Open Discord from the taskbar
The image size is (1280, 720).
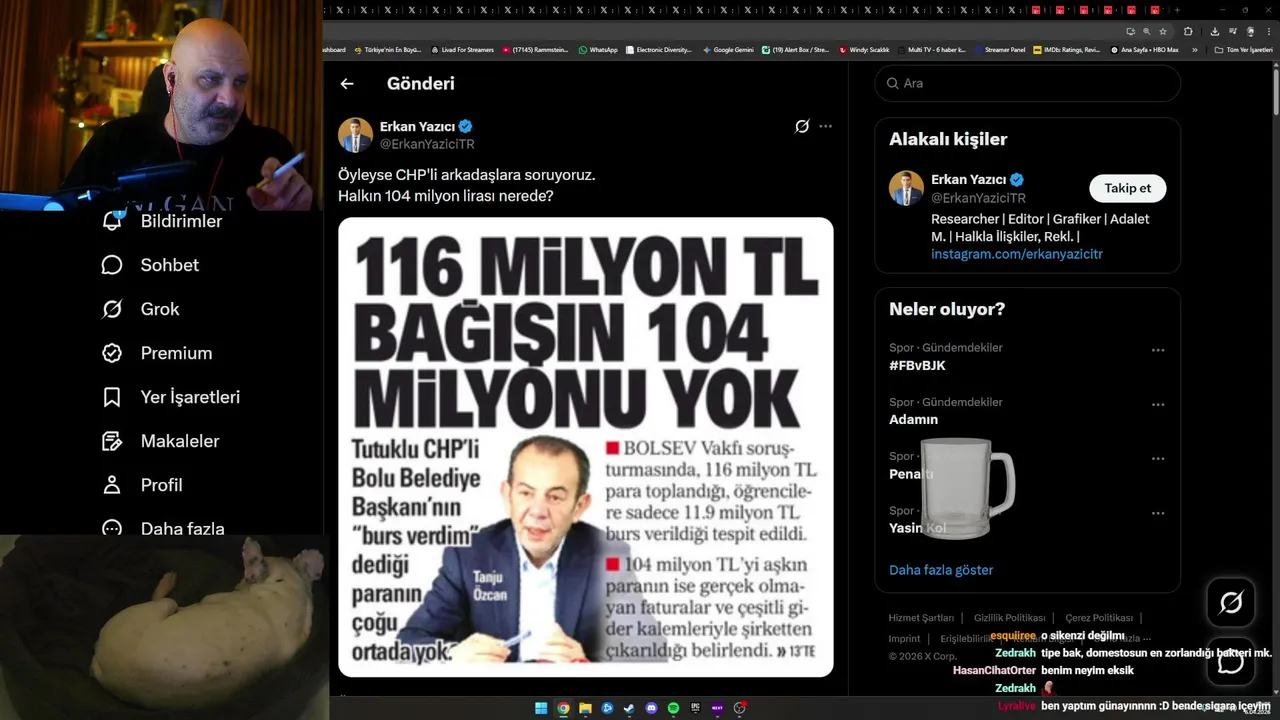coord(651,708)
